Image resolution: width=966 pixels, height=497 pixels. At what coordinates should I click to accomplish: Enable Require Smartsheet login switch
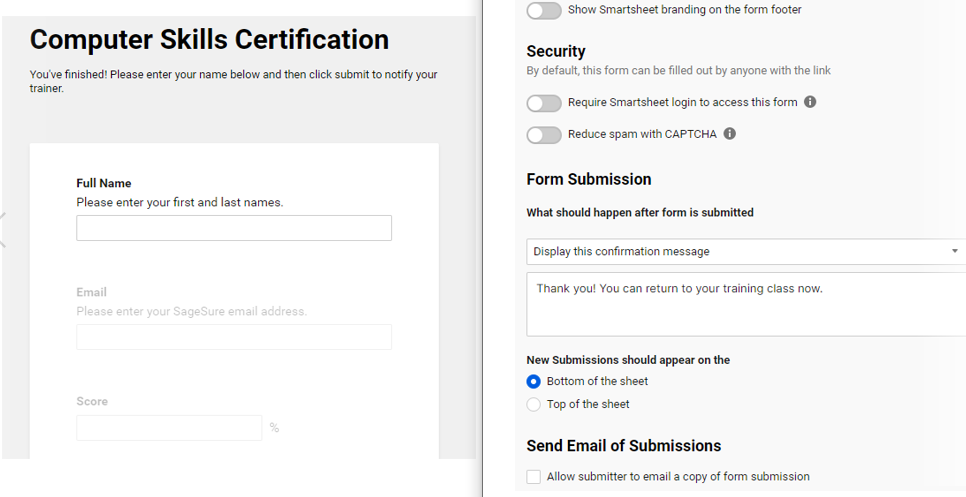click(544, 103)
